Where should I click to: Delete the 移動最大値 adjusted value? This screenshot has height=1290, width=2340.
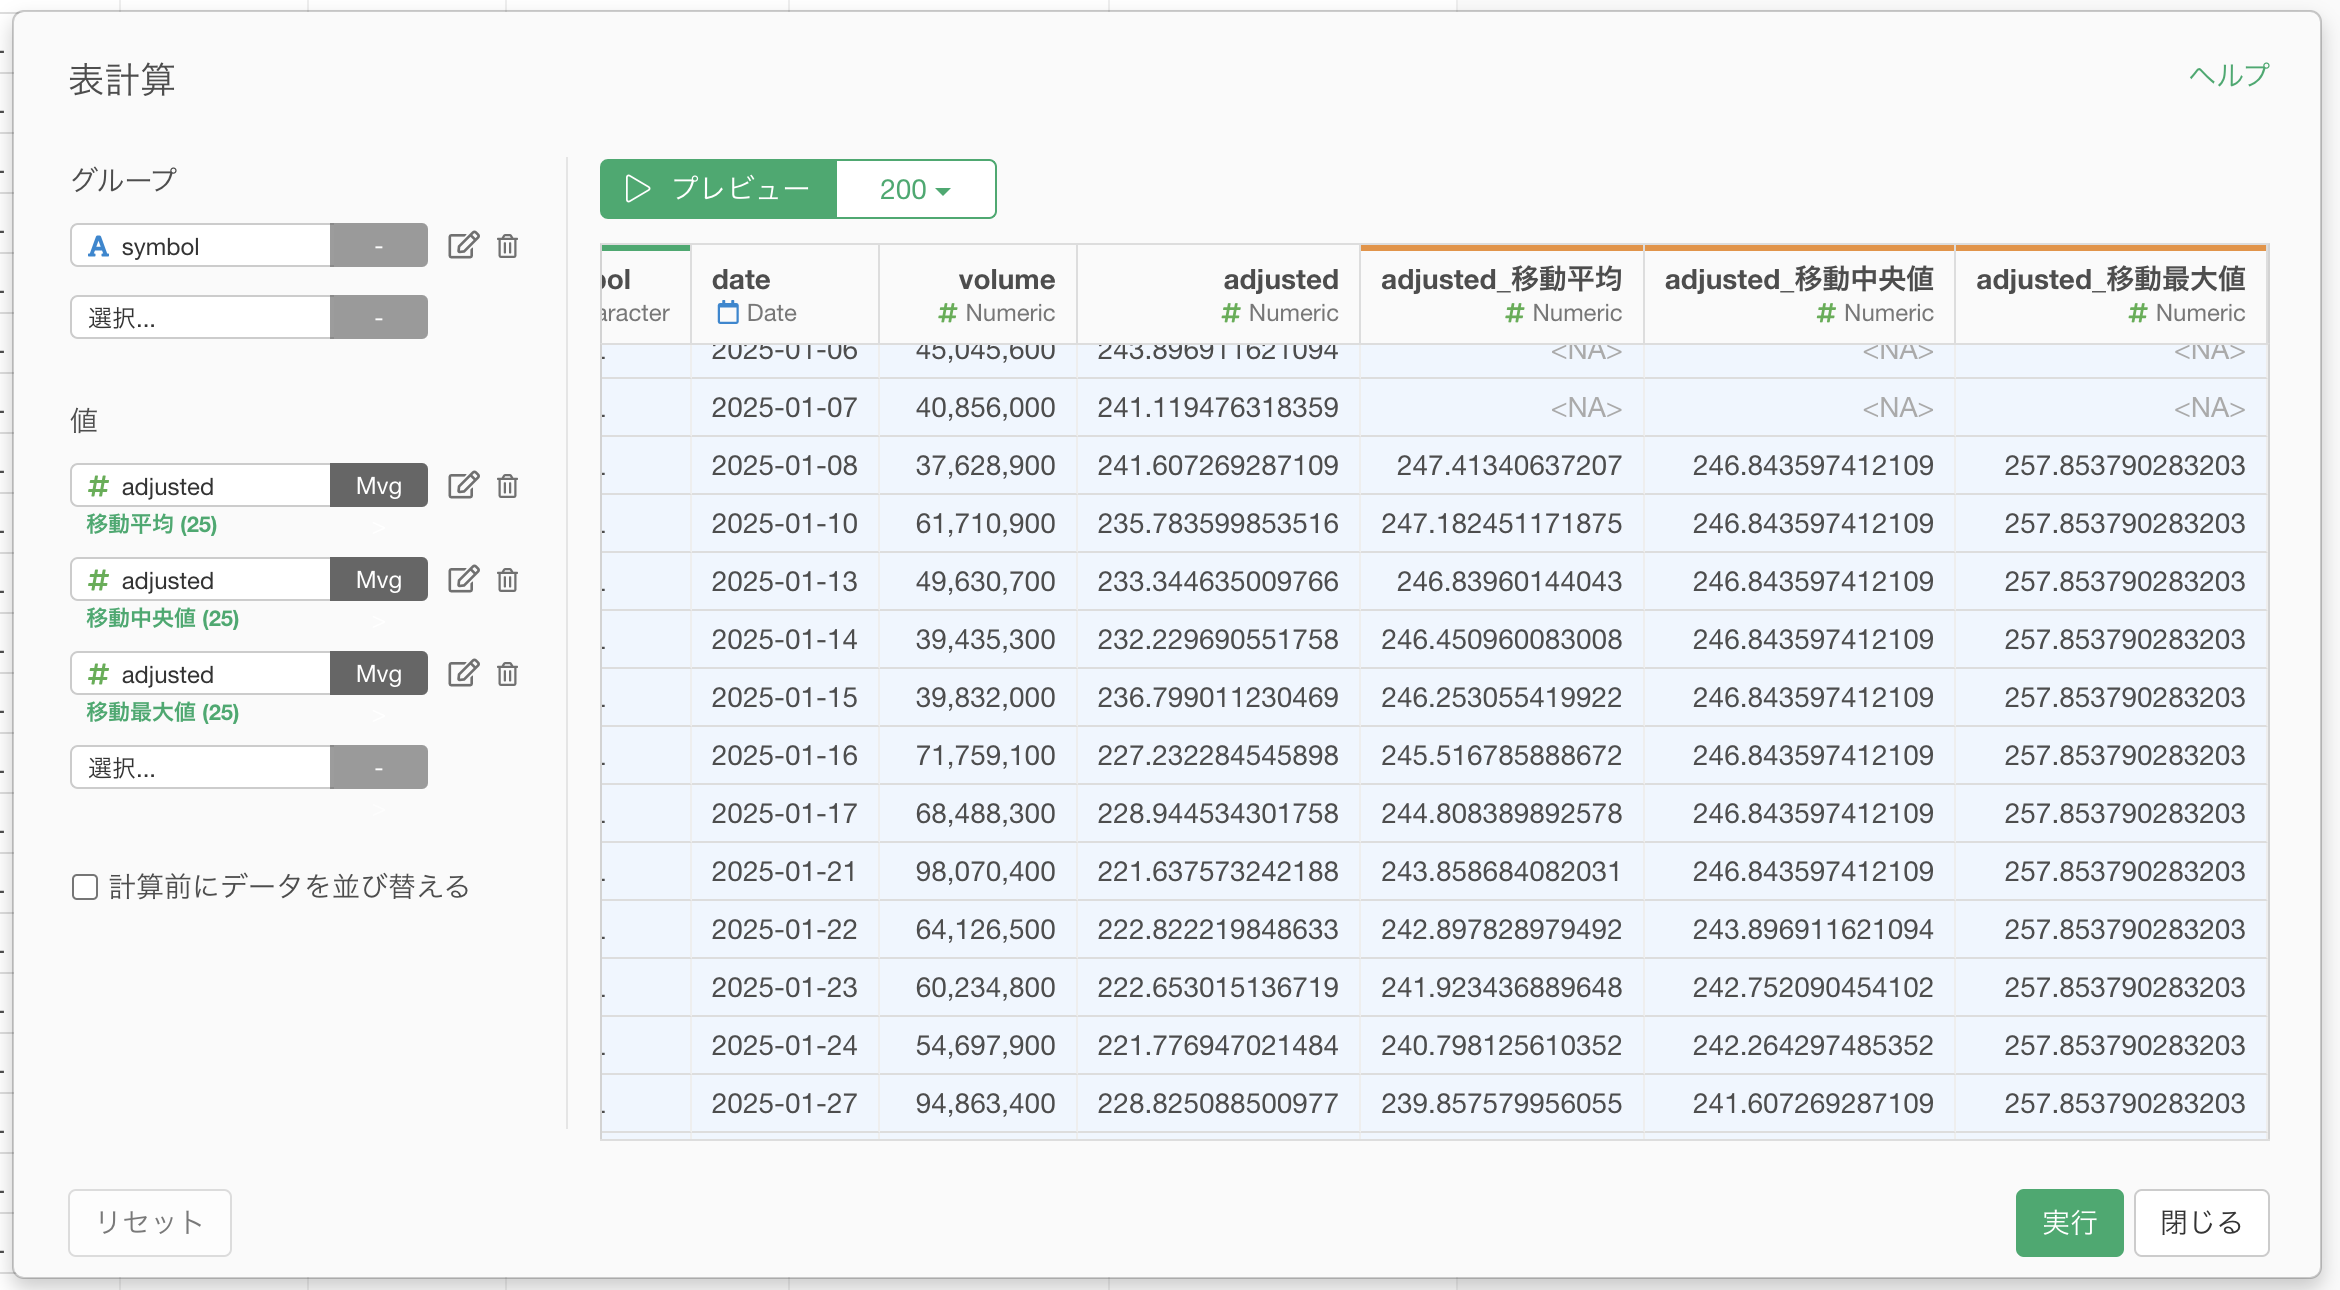coord(508,674)
